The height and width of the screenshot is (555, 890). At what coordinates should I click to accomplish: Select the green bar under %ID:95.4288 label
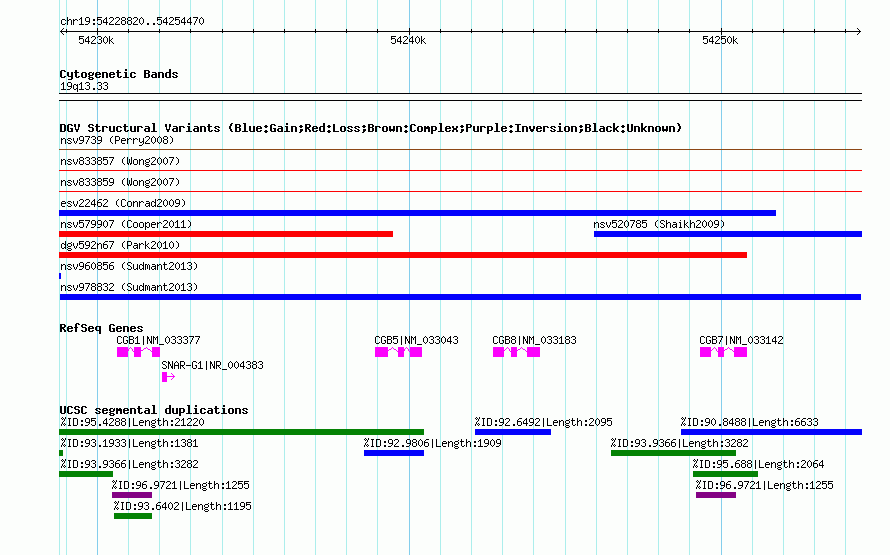tap(241, 432)
